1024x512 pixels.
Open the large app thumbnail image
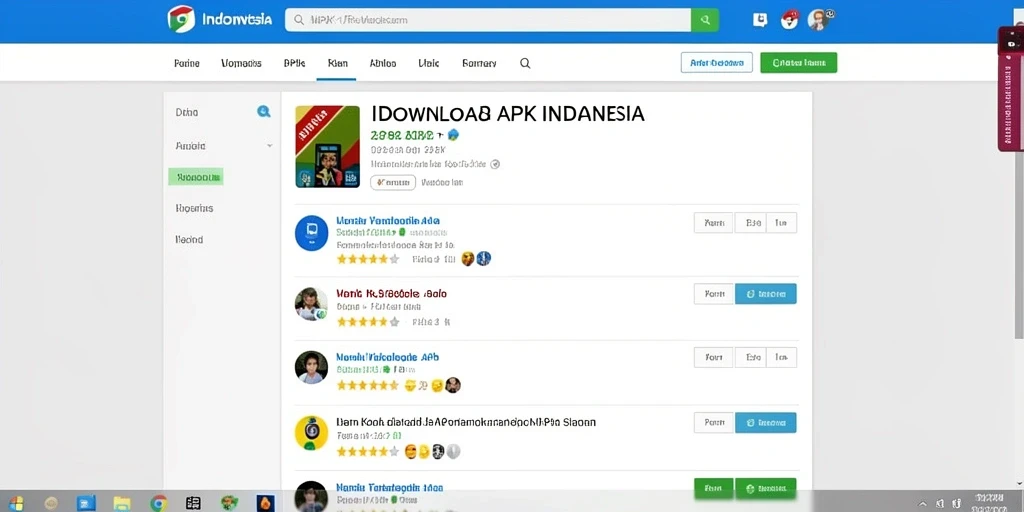click(x=327, y=146)
